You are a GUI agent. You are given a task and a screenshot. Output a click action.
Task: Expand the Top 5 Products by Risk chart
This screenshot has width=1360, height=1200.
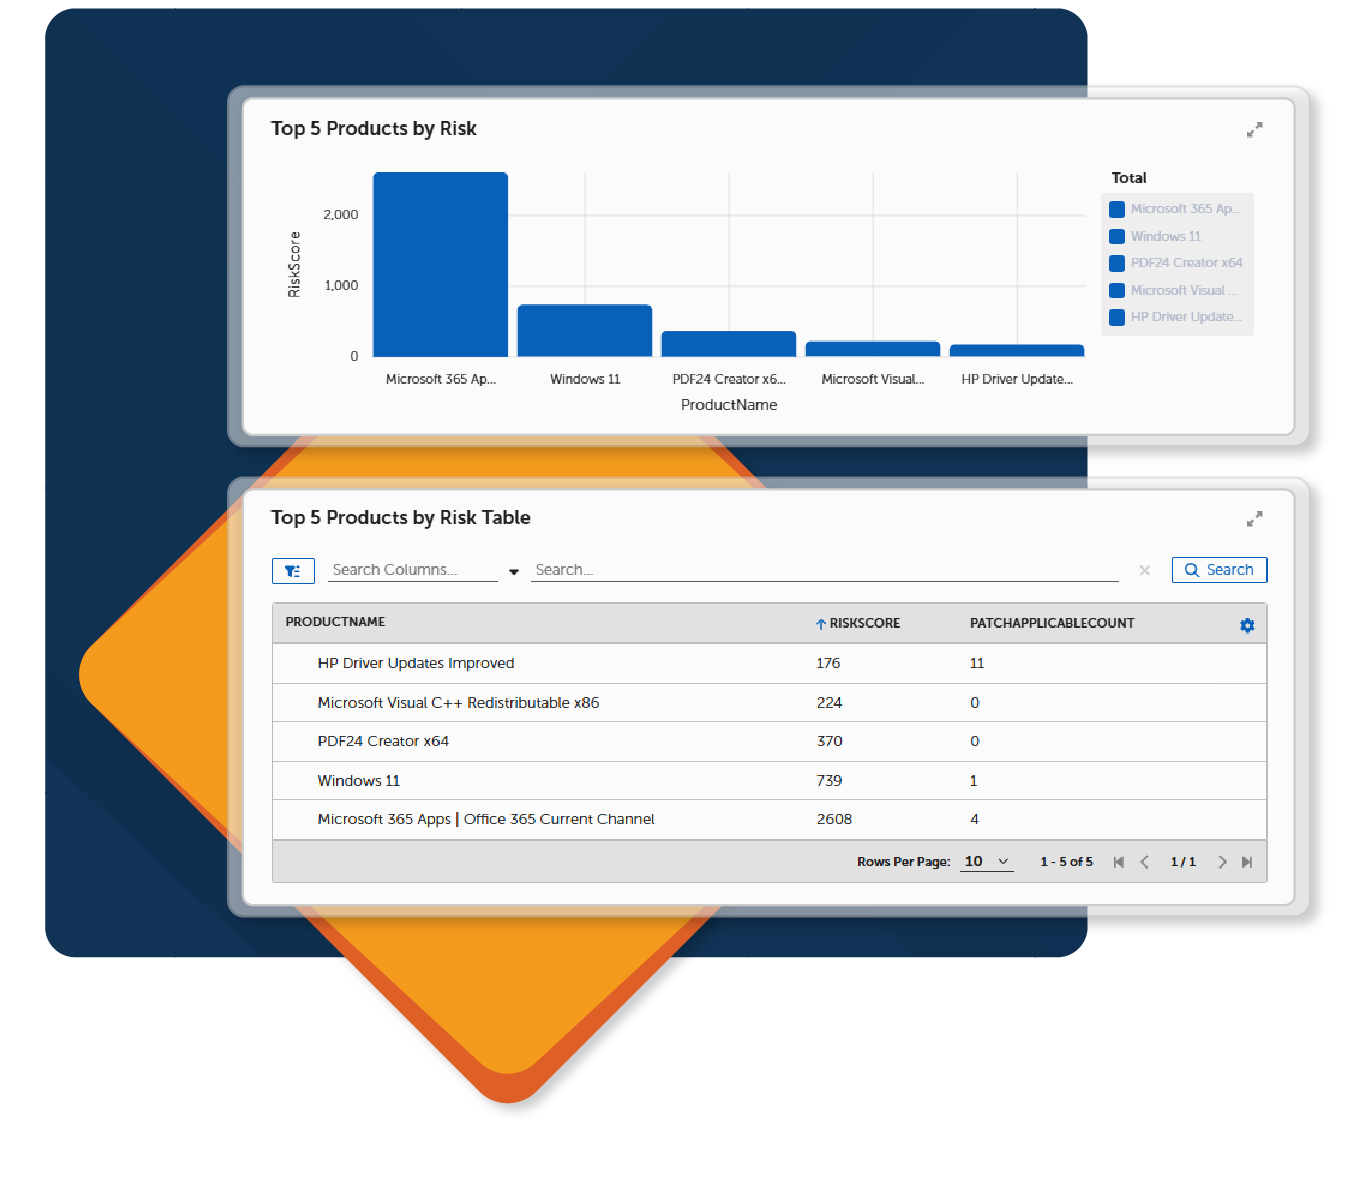click(x=1254, y=130)
